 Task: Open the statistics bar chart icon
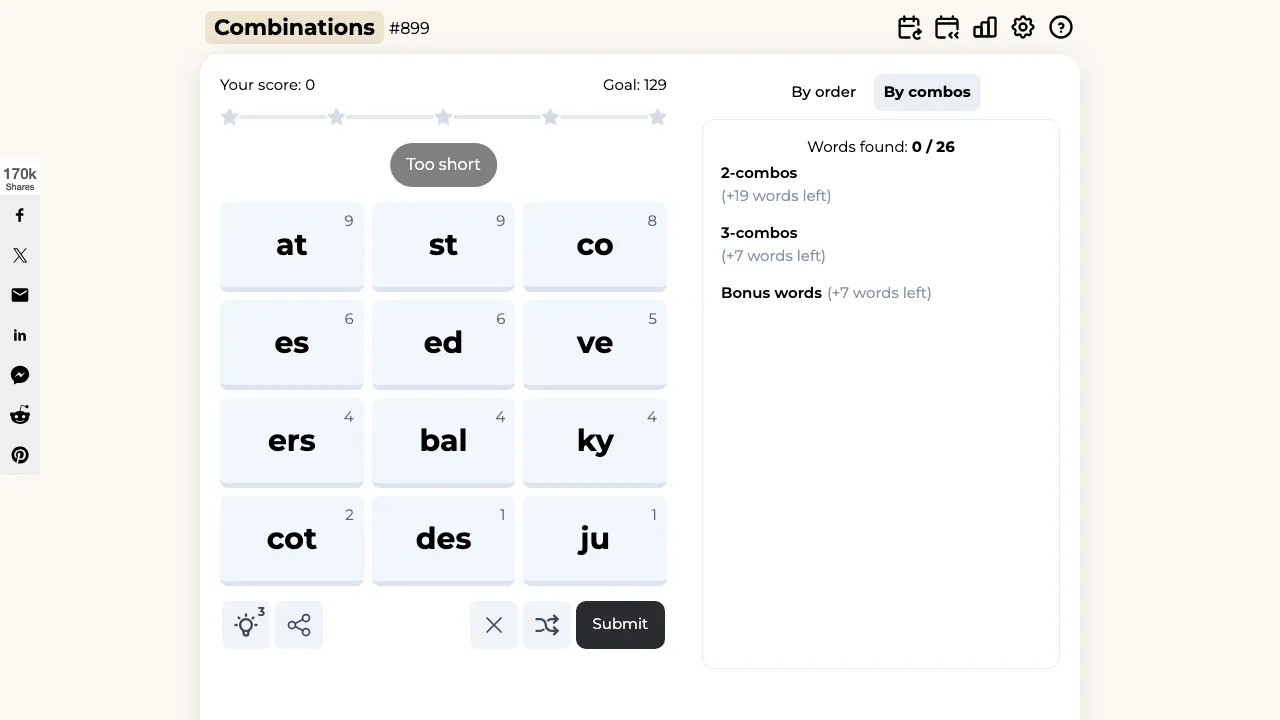click(x=985, y=28)
